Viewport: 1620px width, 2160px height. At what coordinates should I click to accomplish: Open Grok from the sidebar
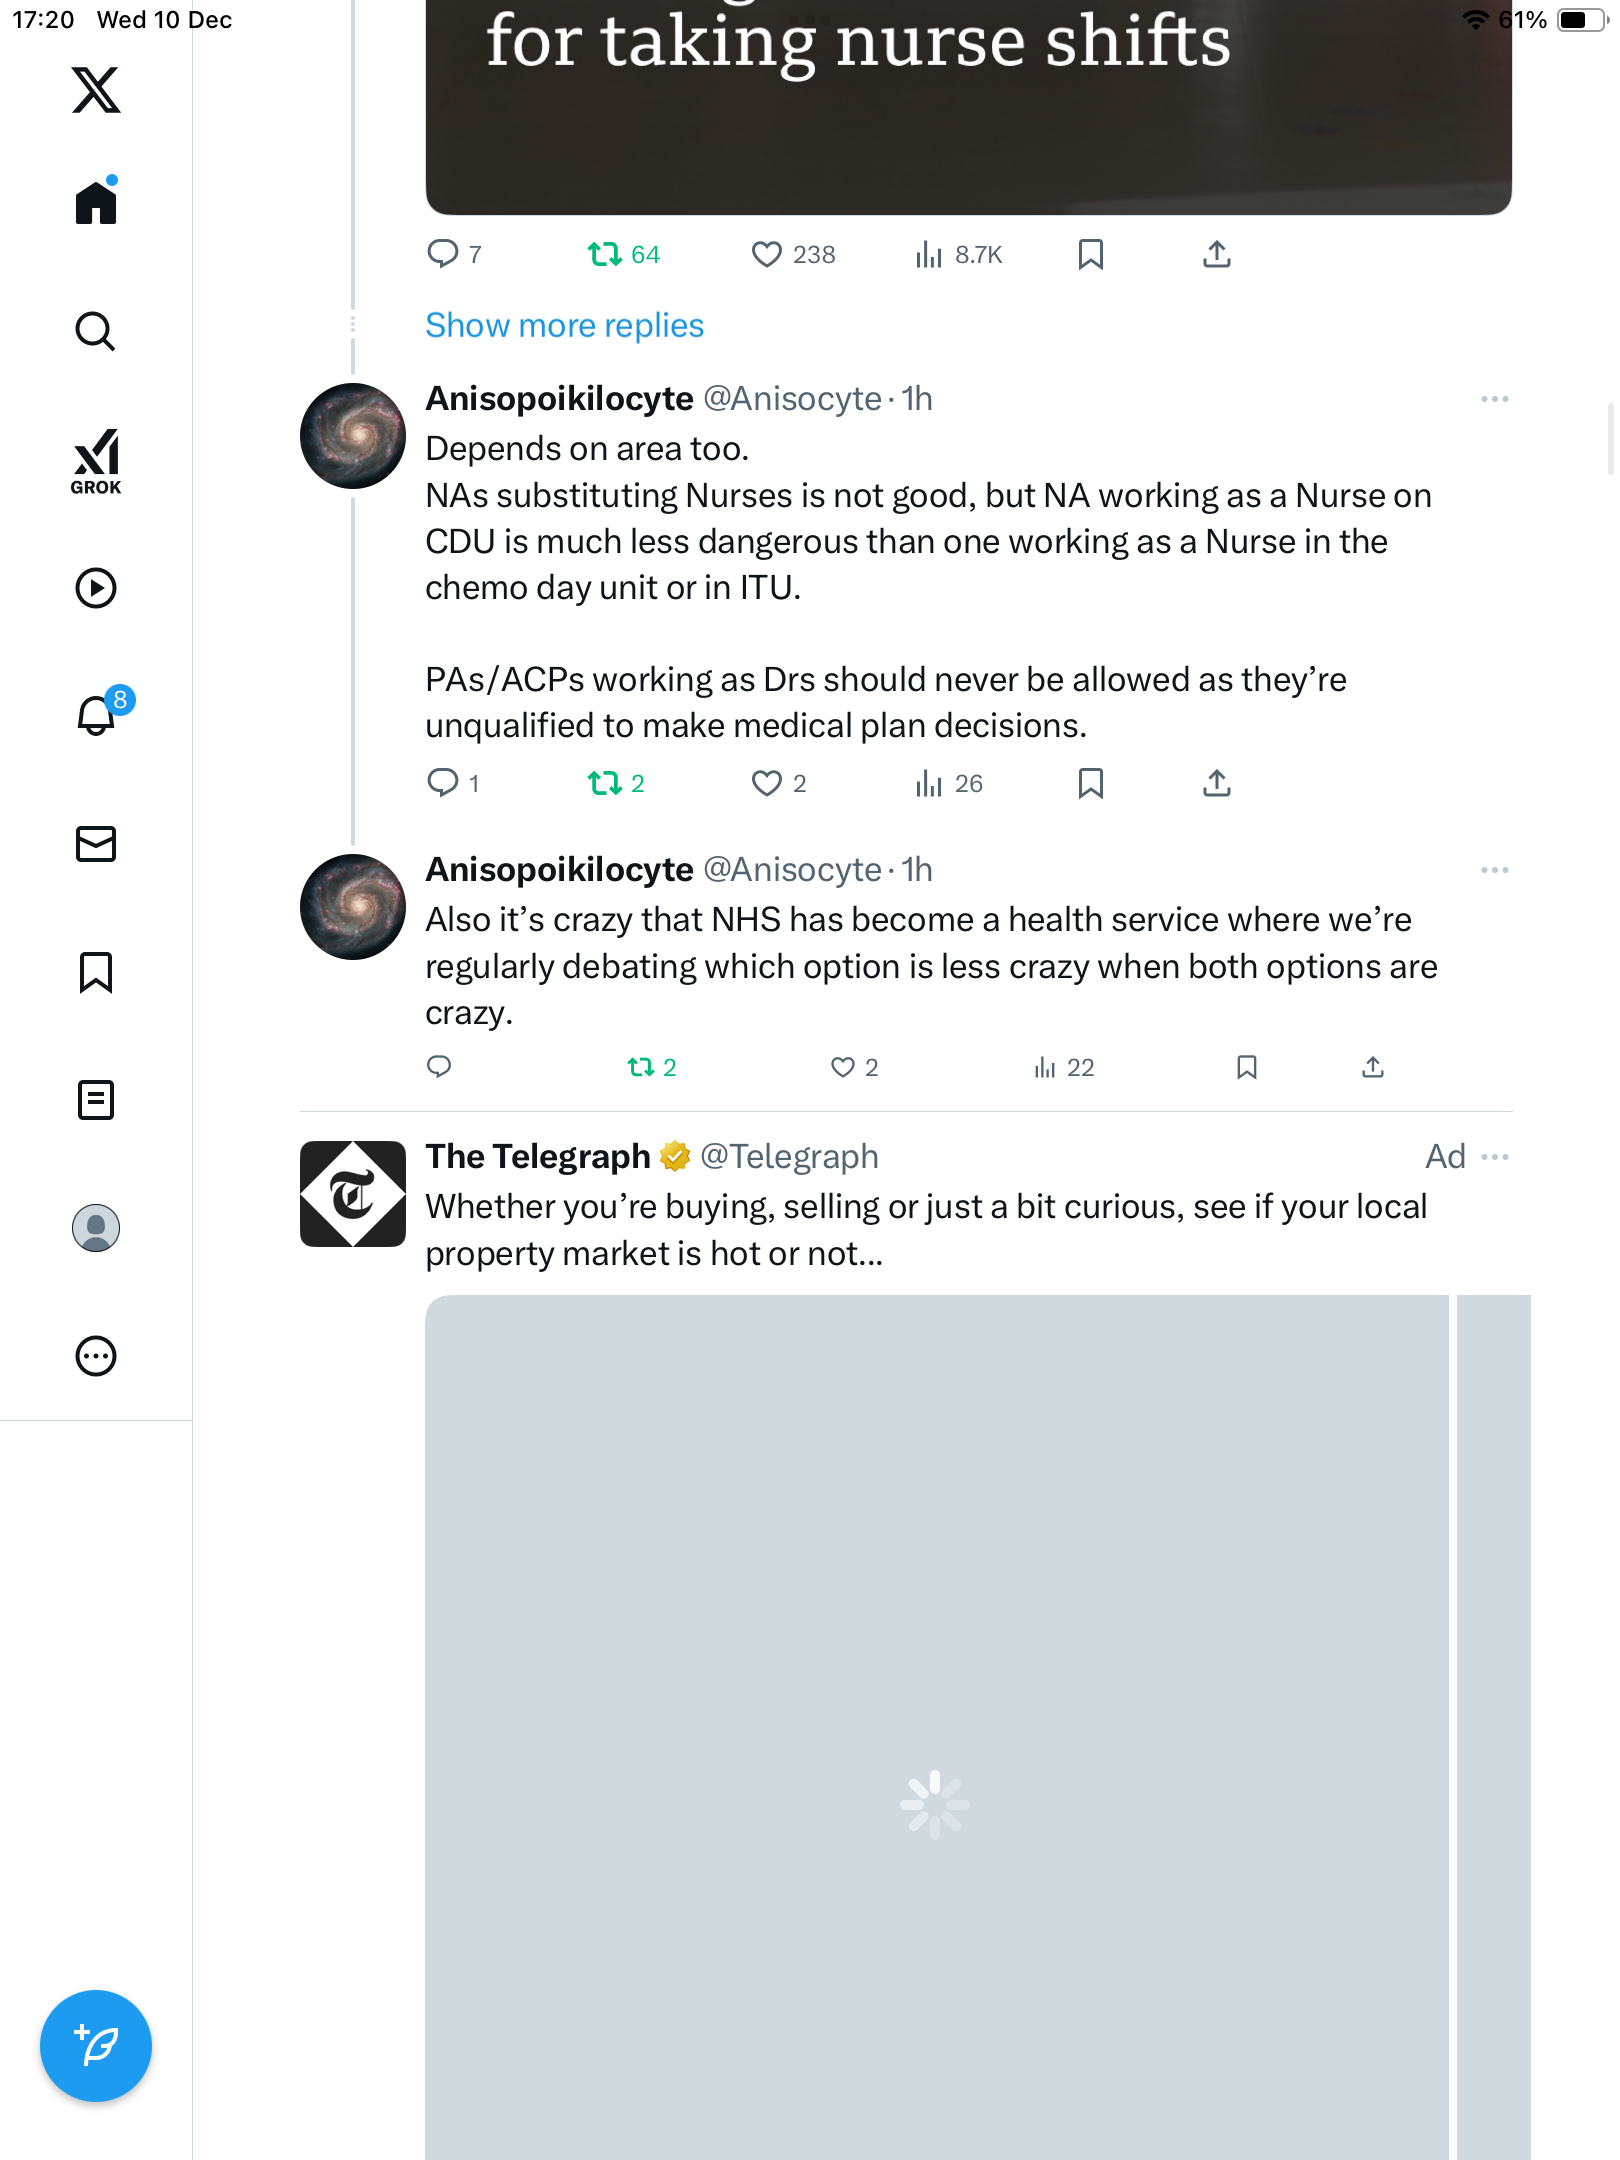click(96, 461)
